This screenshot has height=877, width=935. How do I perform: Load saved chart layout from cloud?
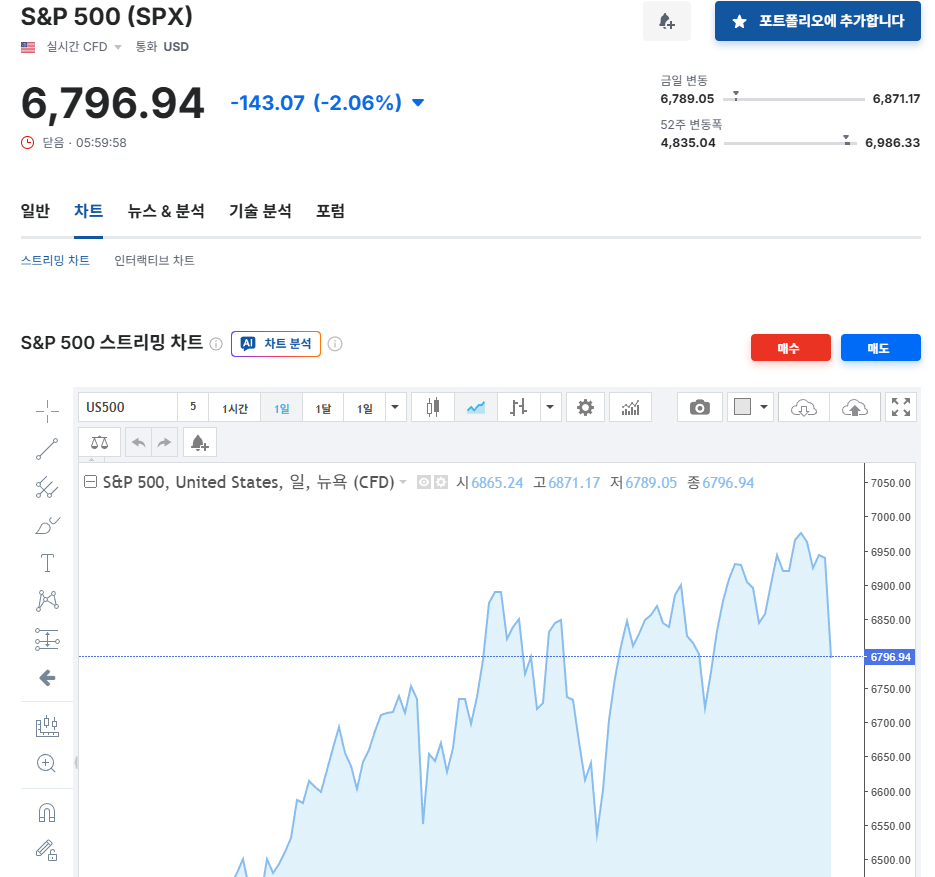coord(803,408)
